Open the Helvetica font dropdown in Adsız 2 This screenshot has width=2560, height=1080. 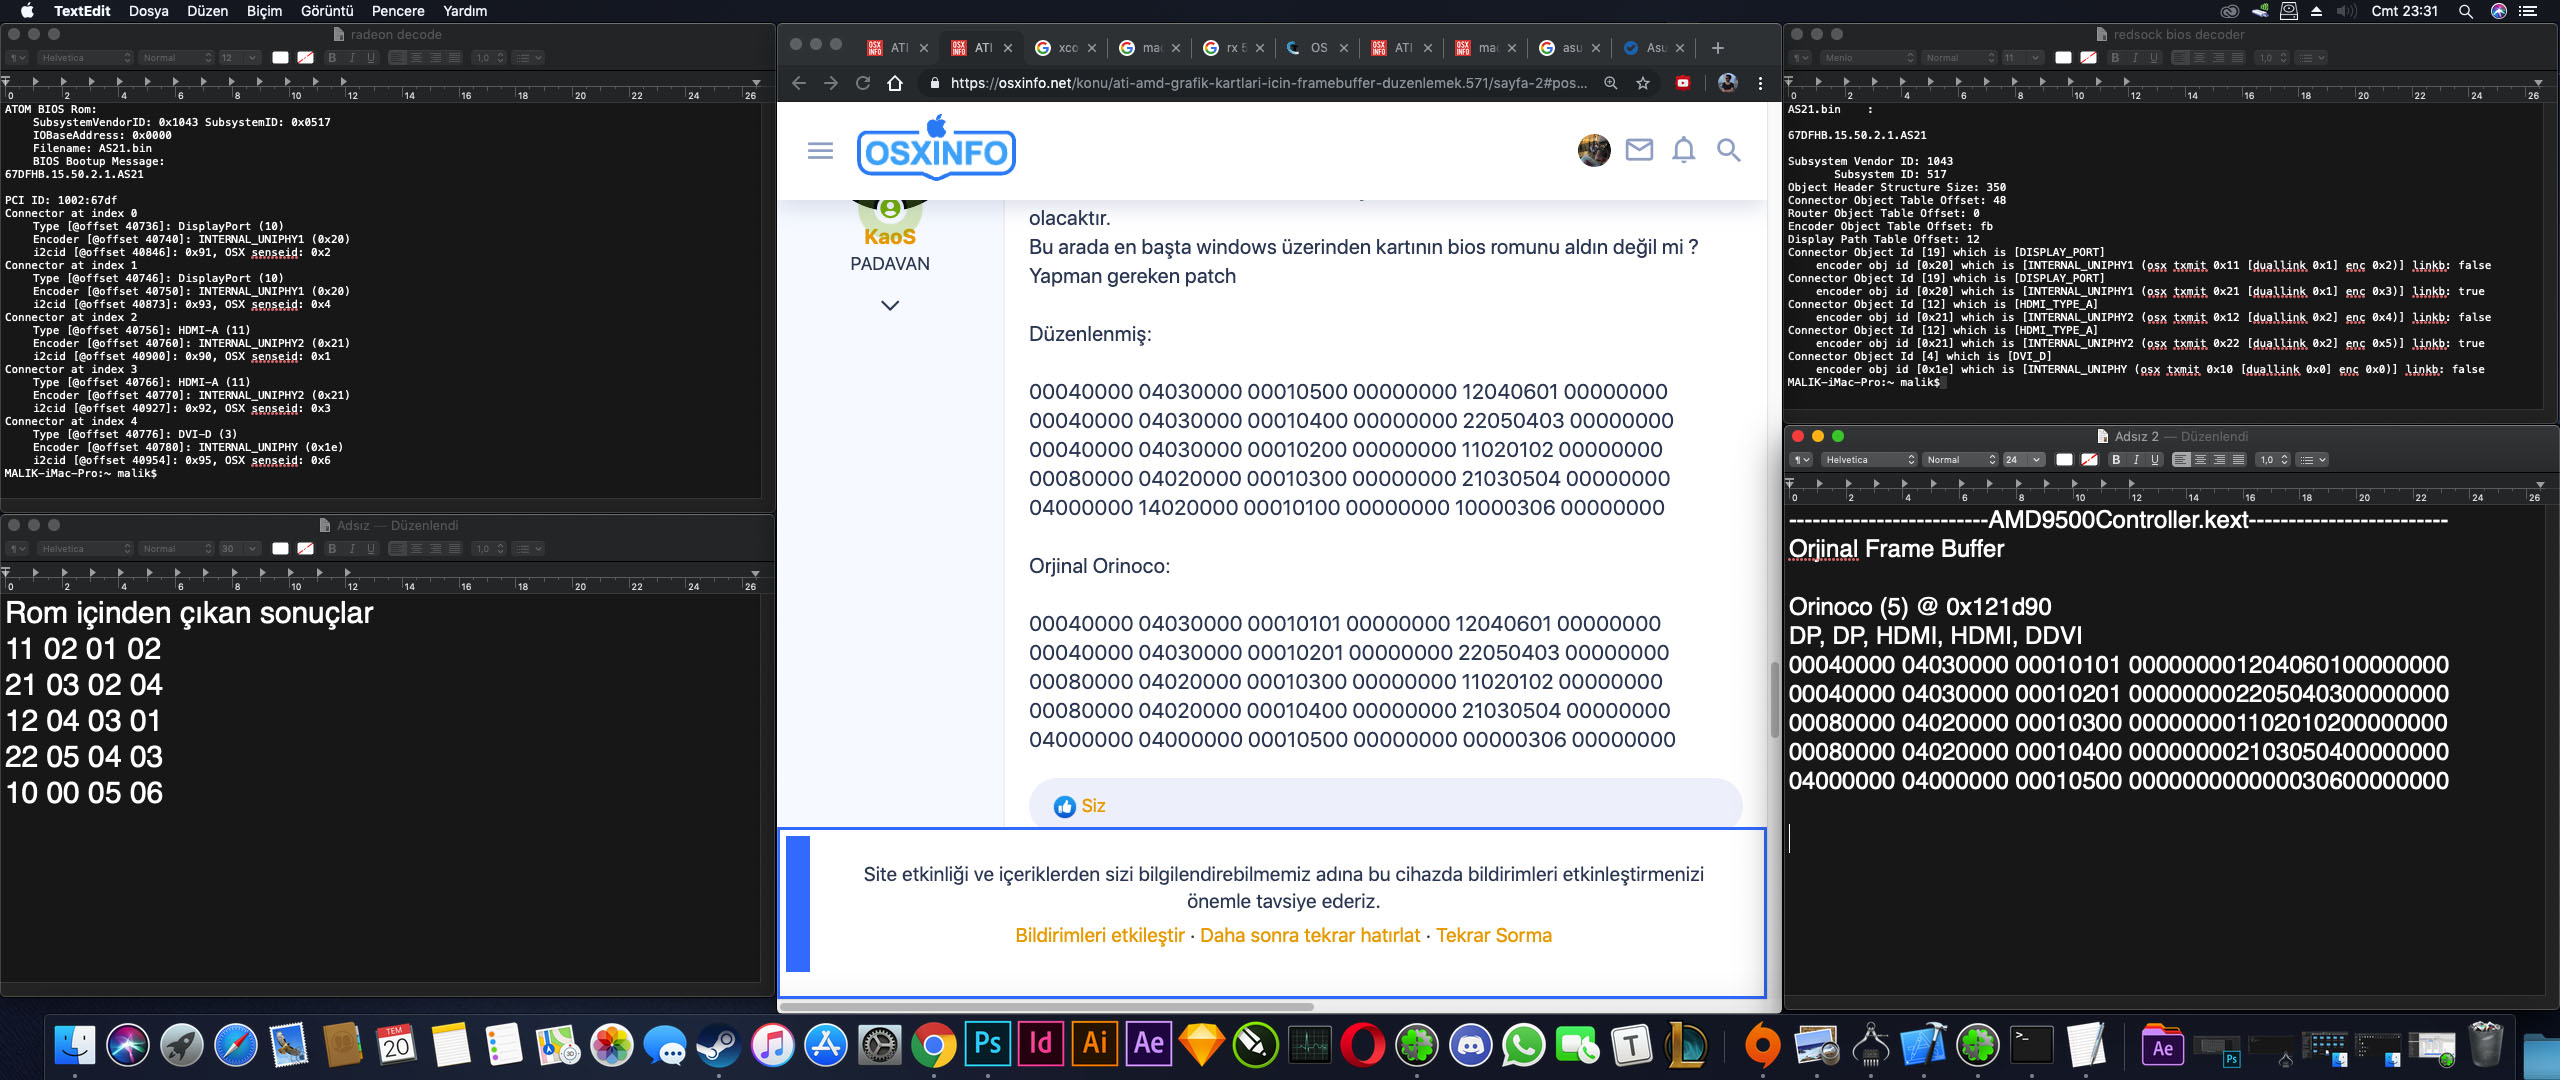[x=1868, y=460]
